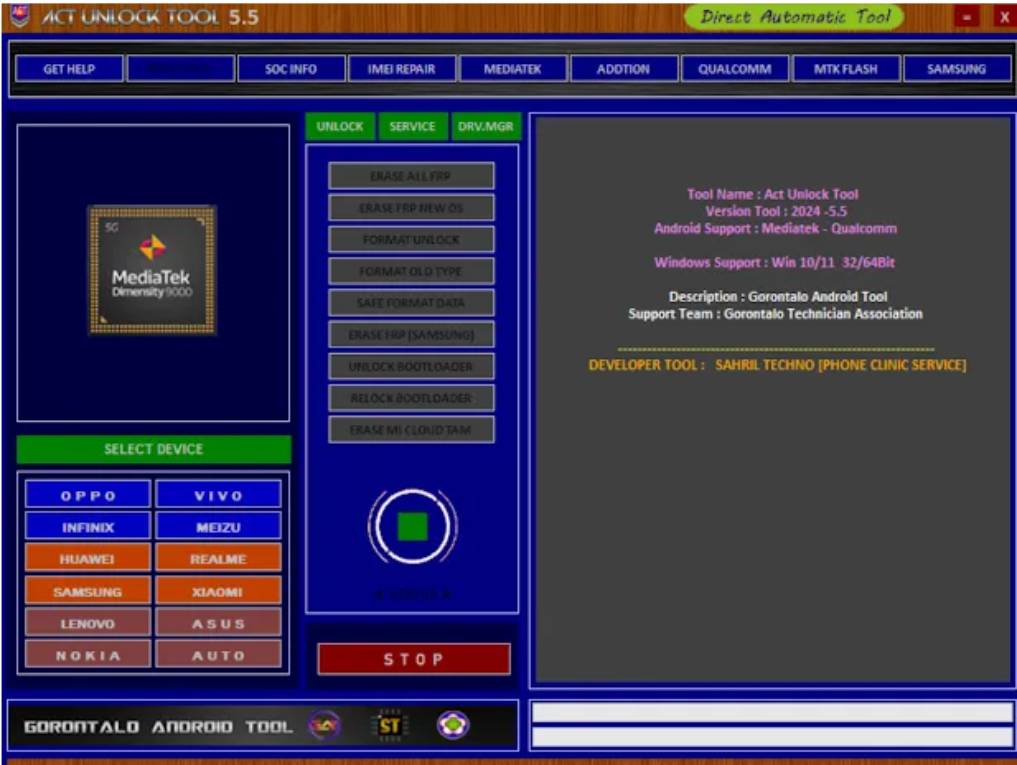The image size is (1017, 765).
Task: Open the MTK FLASH section
Action: (845, 69)
